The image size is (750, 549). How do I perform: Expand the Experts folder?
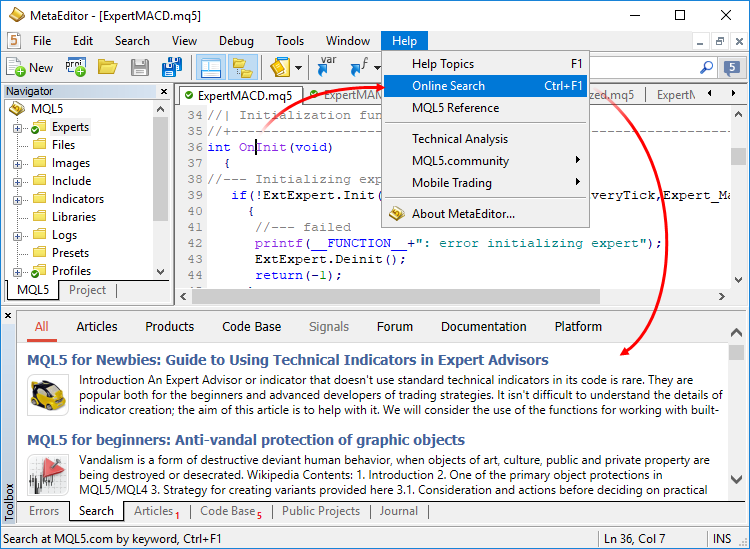[x=17, y=128]
